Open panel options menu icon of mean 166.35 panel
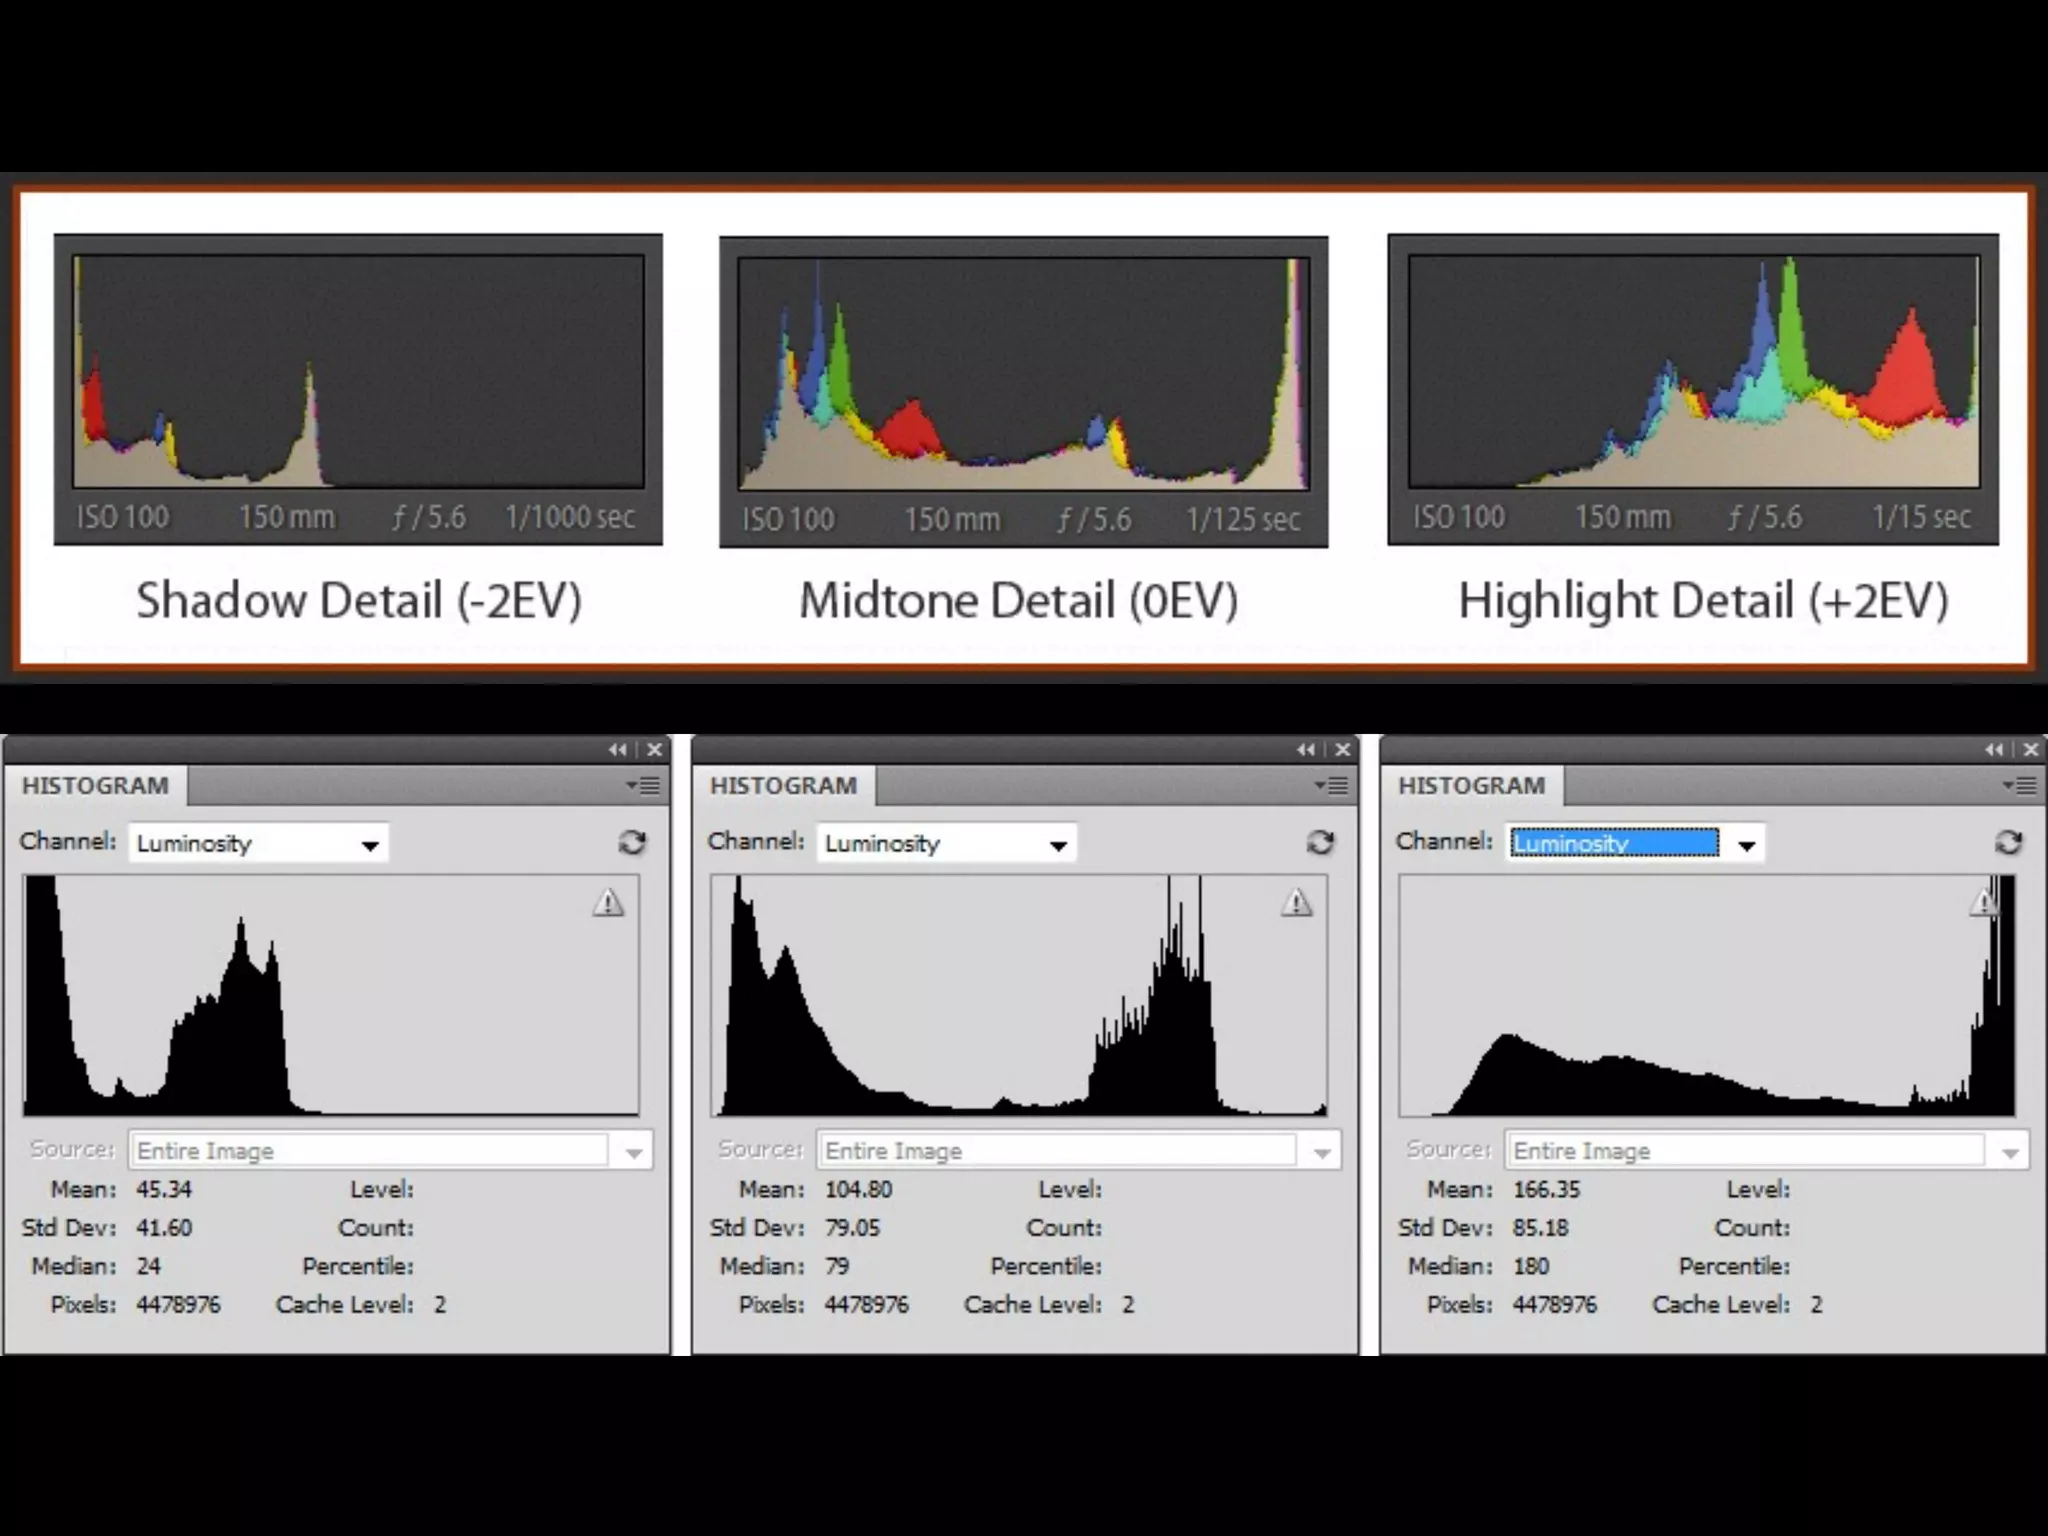 coord(2020,786)
